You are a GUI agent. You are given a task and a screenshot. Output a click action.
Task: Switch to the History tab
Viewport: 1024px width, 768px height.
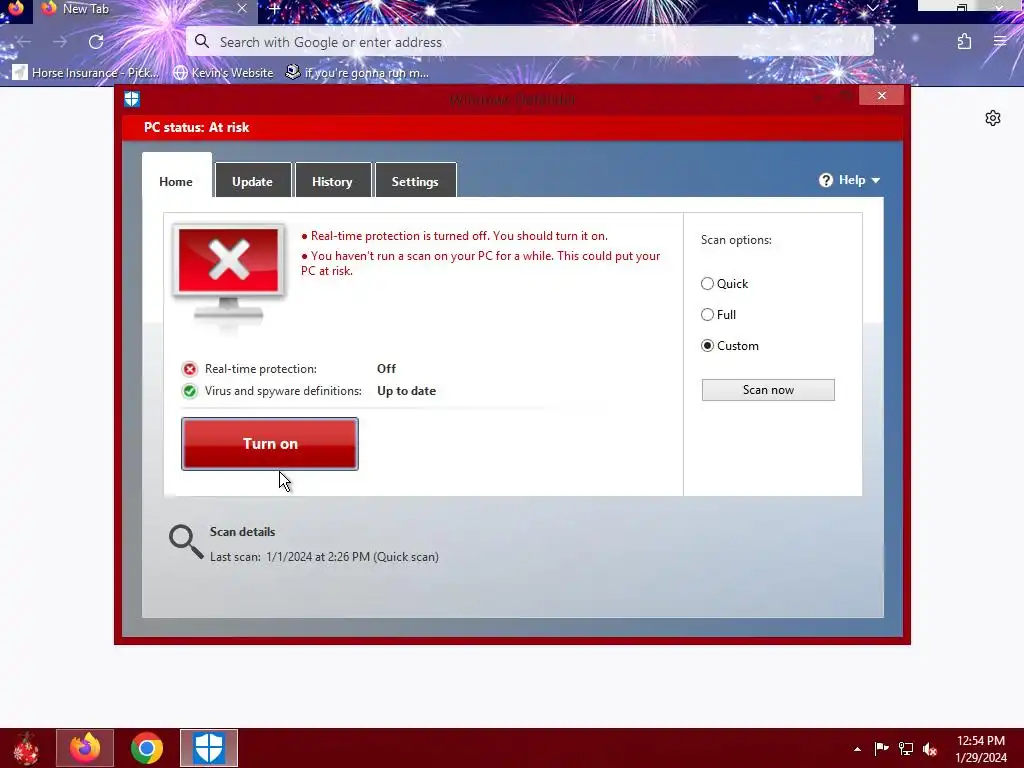[332, 181]
